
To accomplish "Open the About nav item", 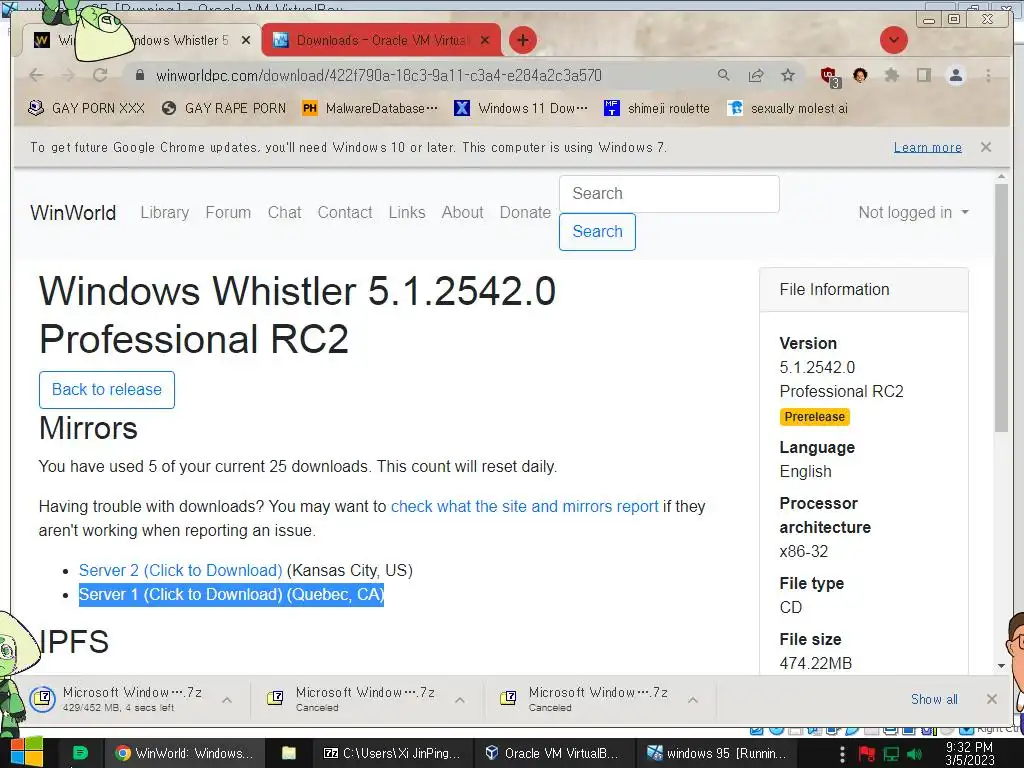I will pyautogui.click(x=462, y=212).
